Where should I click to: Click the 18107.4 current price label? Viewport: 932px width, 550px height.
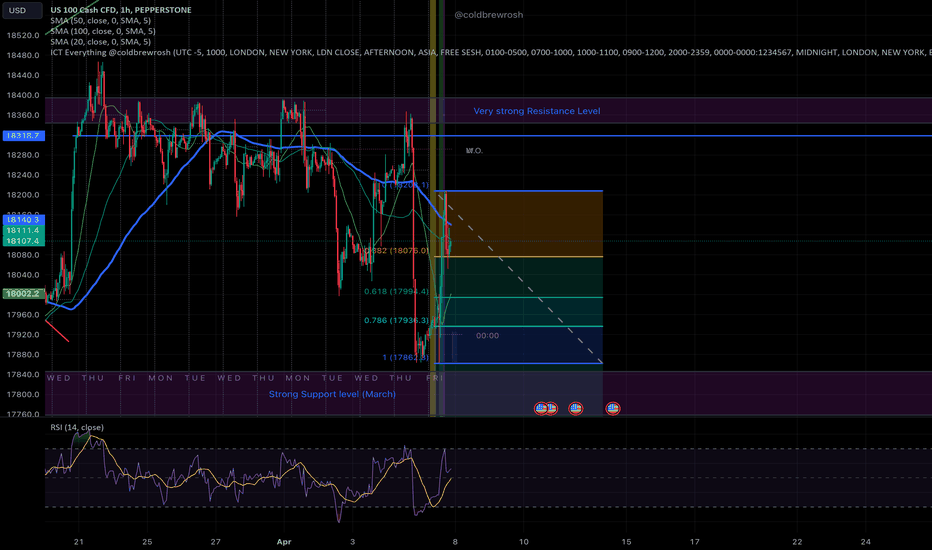(x=23, y=241)
